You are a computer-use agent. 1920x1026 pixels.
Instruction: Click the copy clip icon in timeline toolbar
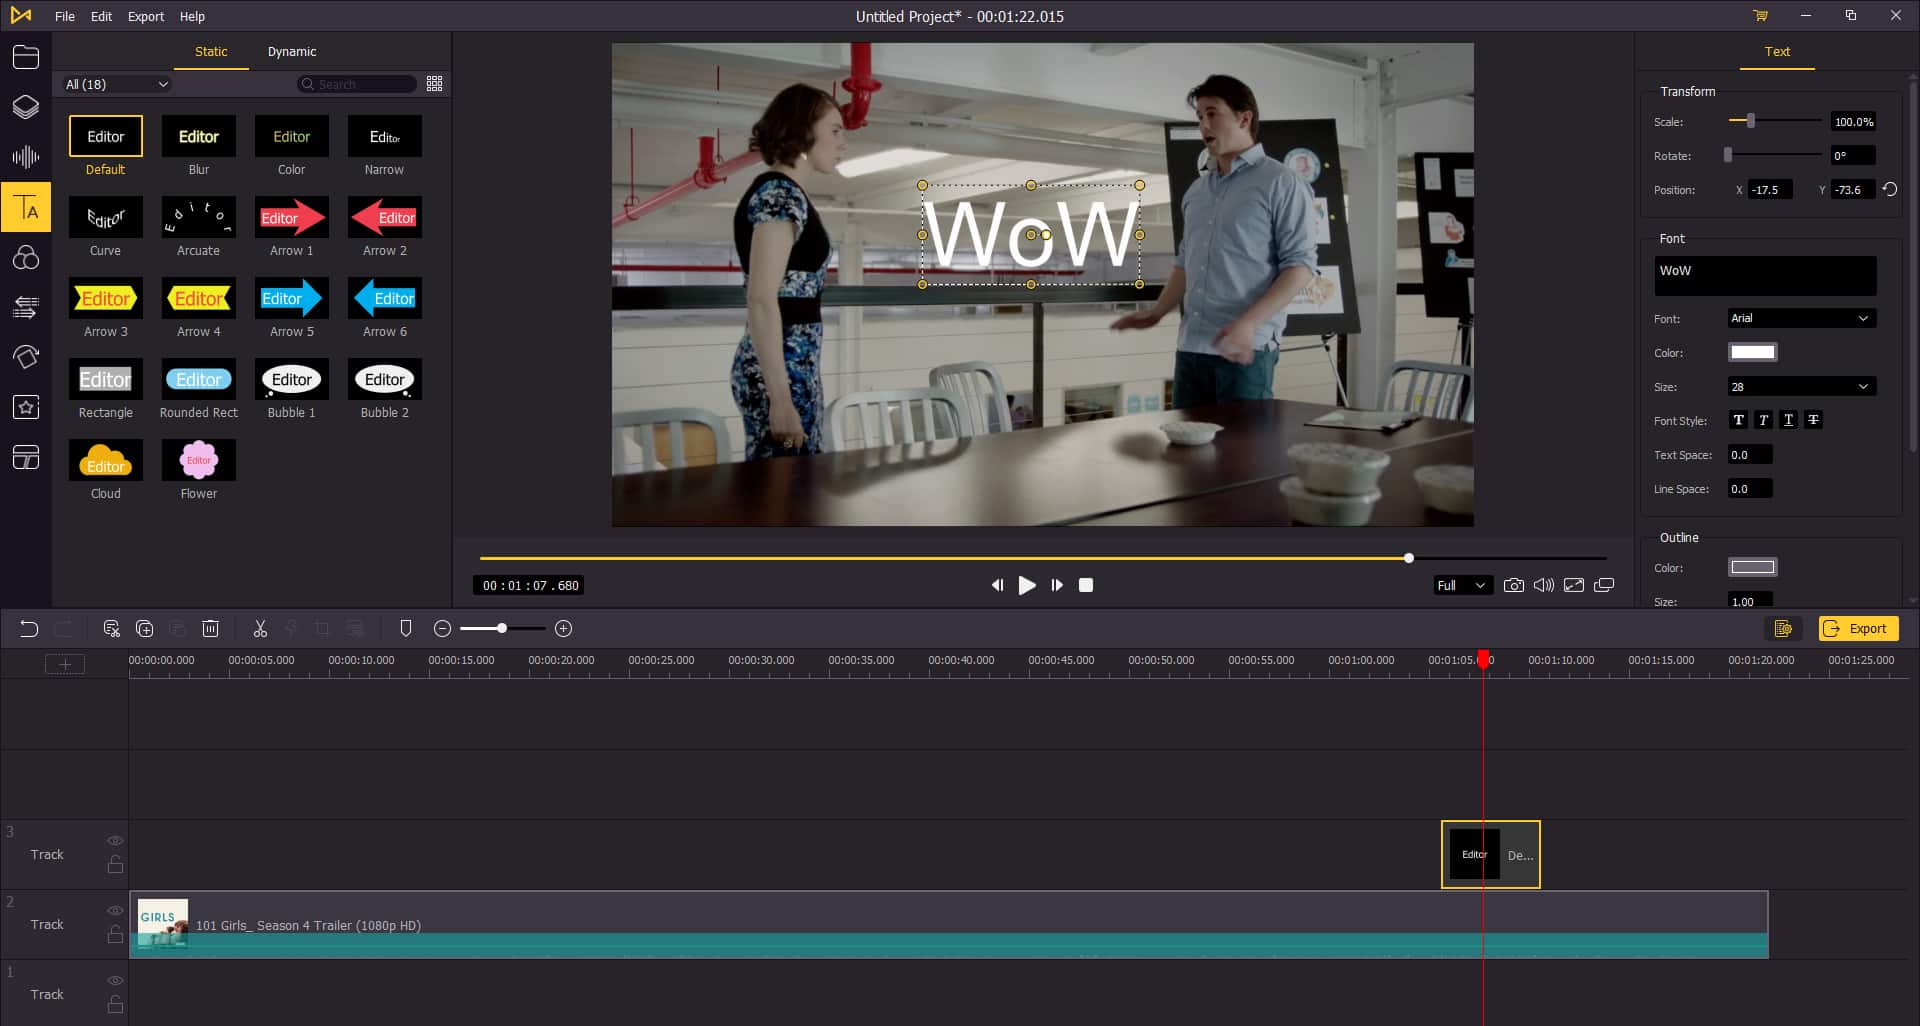pyautogui.click(x=144, y=629)
